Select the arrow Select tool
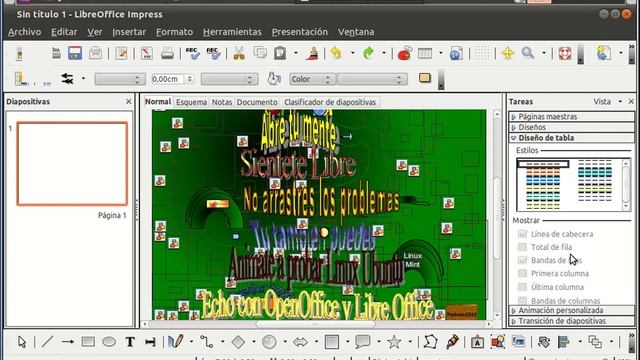 [22, 342]
